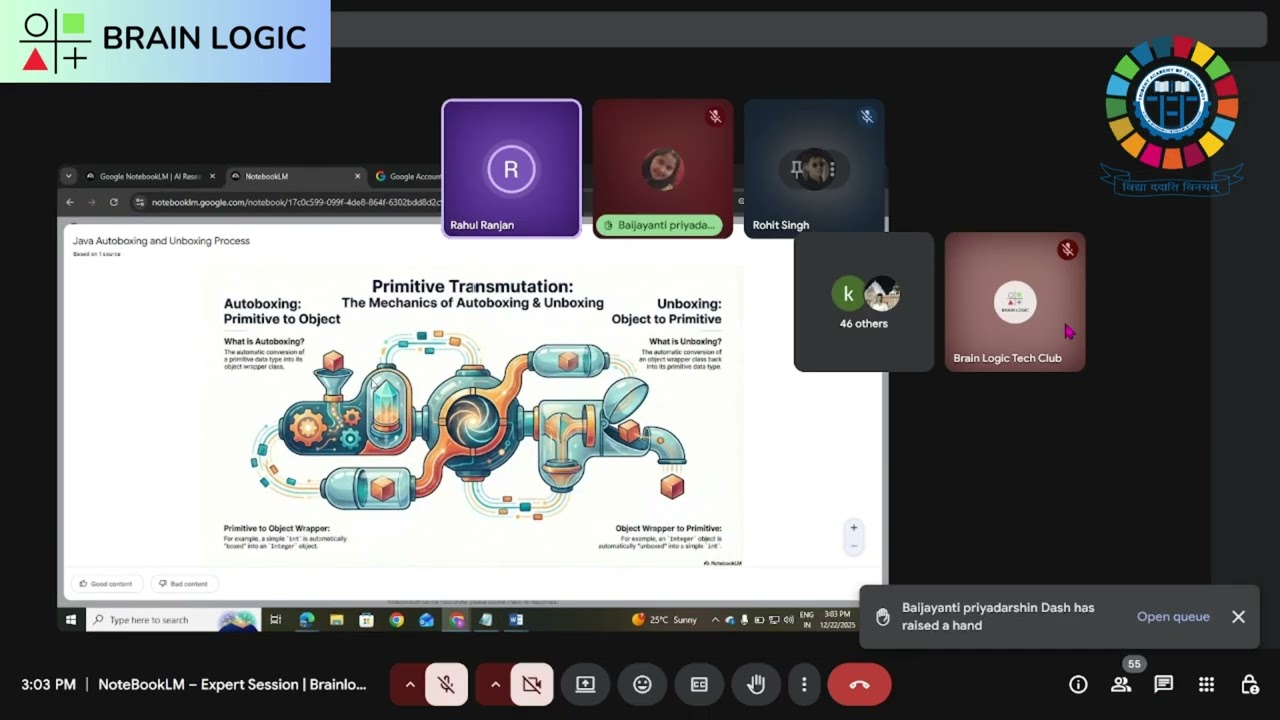
Task: Zoom out with the minus button
Action: (853, 546)
